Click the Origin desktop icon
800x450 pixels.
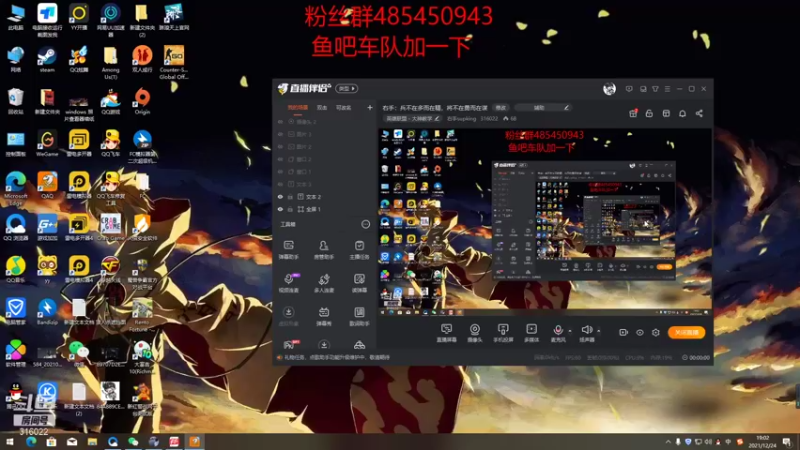point(142,101)
